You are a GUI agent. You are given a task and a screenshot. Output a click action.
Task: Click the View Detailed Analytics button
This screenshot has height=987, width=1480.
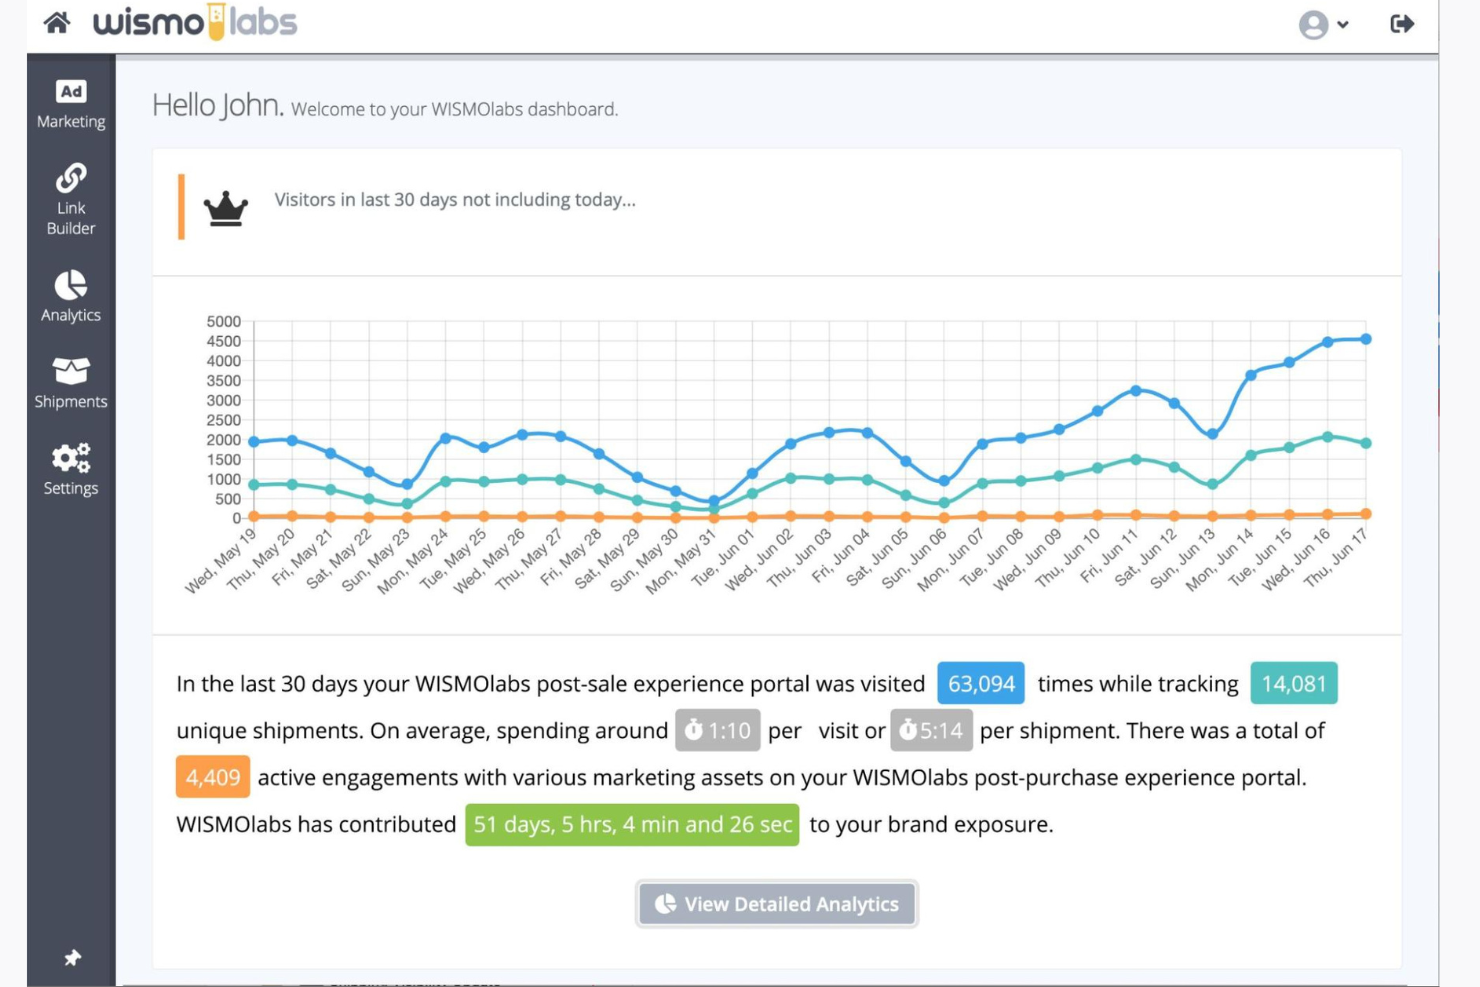point(776,903)
